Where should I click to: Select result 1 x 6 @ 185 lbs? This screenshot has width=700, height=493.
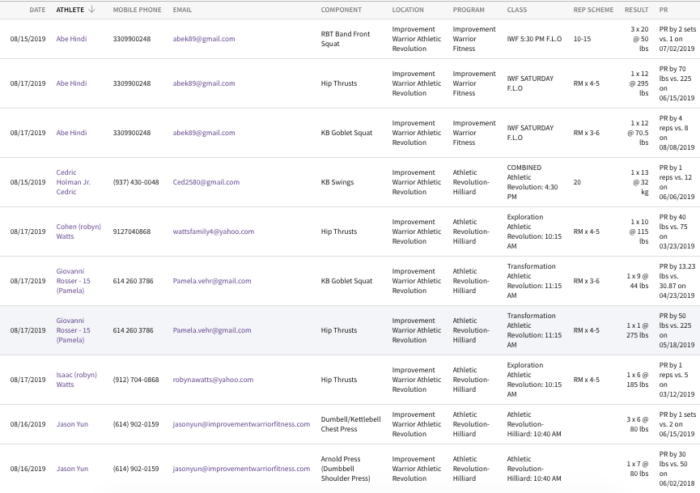[638, 380]
